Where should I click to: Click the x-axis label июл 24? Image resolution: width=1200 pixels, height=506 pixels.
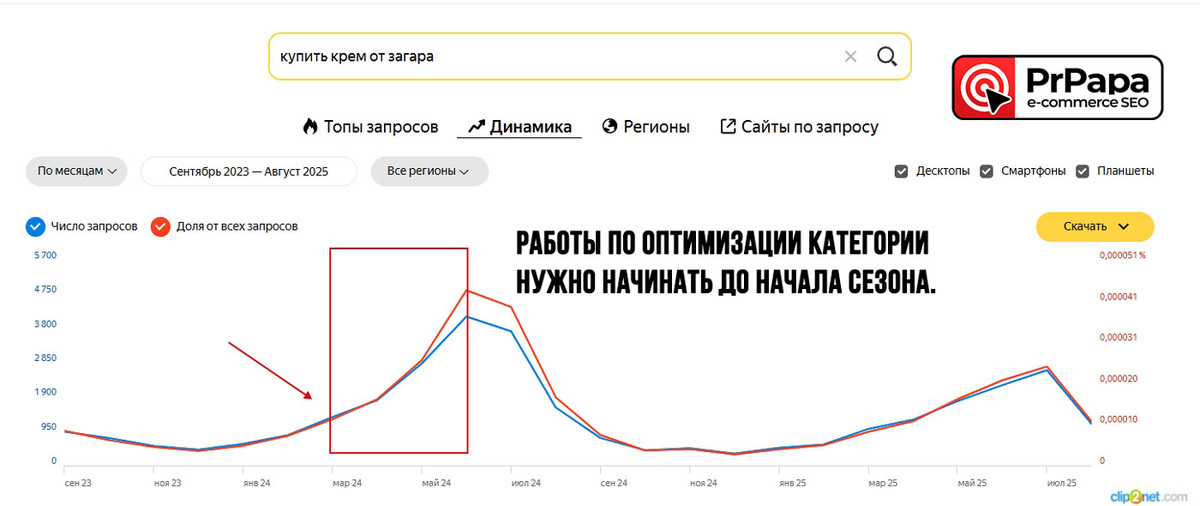coord(524,482)
